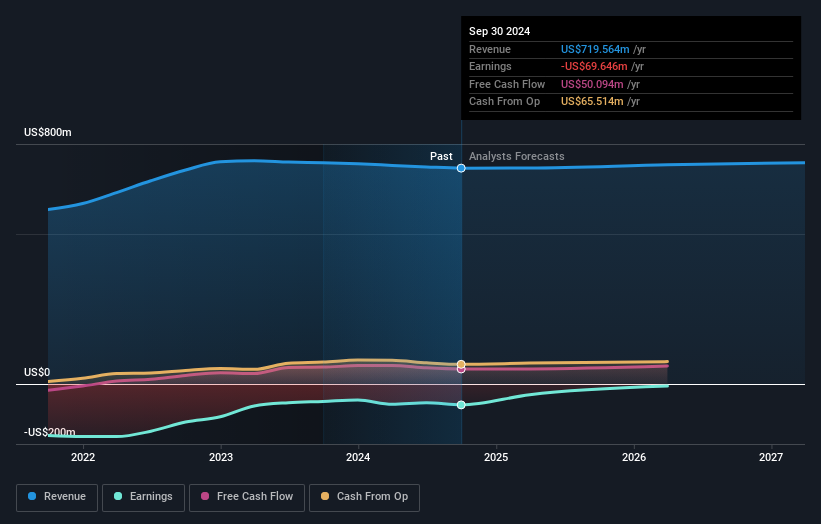Click the US$50.094m free cash flow value
The image size is (821, 524).
pyautogui.click(x=592, y=84)
